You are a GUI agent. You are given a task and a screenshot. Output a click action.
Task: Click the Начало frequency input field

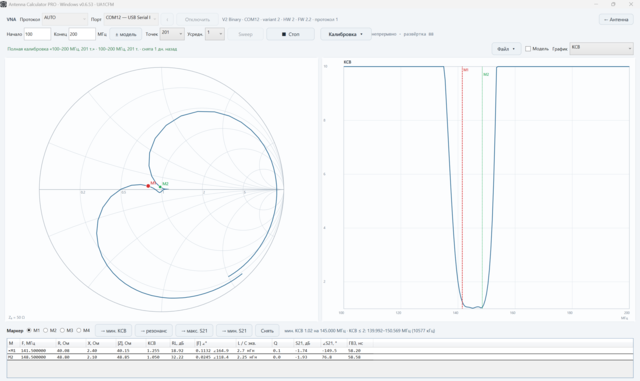pyautogui.click(x=37, y=34)
